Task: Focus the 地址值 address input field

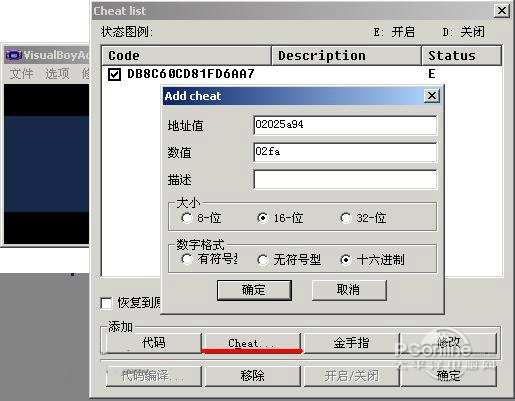Action: point(345,125)
